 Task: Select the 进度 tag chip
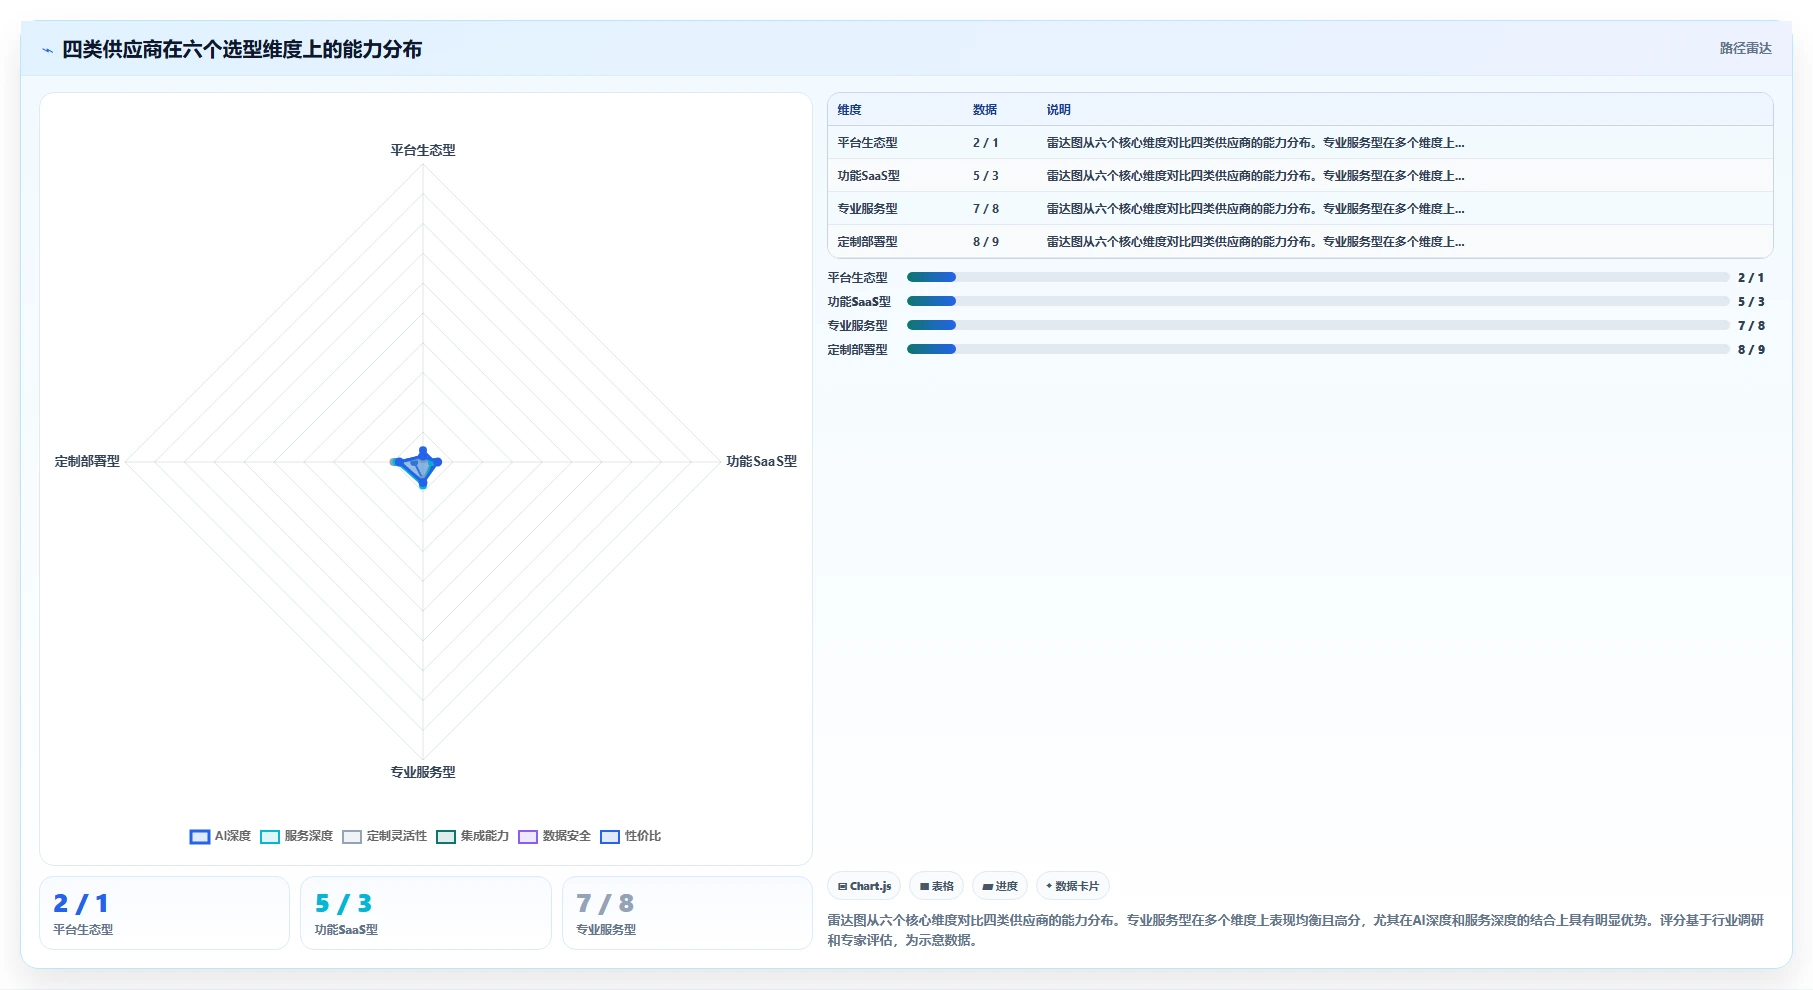[1000, 886]
